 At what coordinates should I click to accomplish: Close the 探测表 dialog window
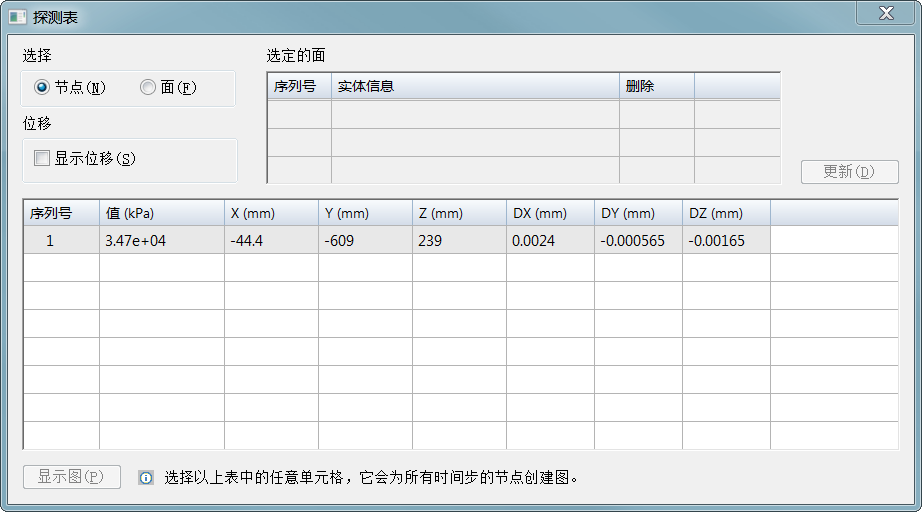coord(885,13)
